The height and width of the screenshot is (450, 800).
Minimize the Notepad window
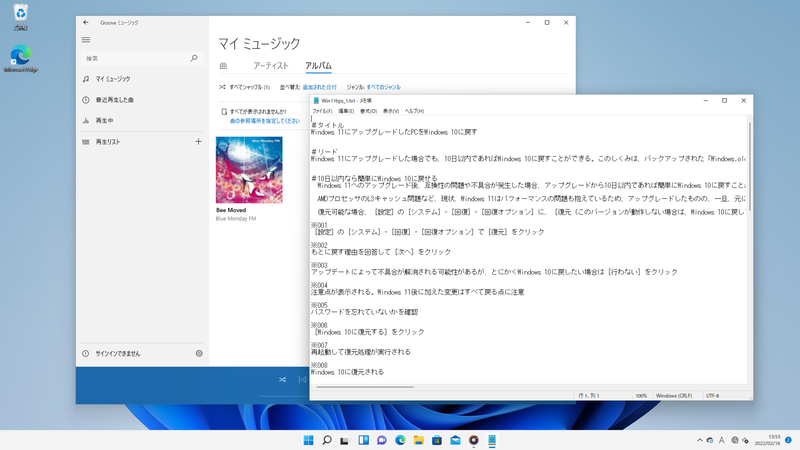[x=706, y=101]
